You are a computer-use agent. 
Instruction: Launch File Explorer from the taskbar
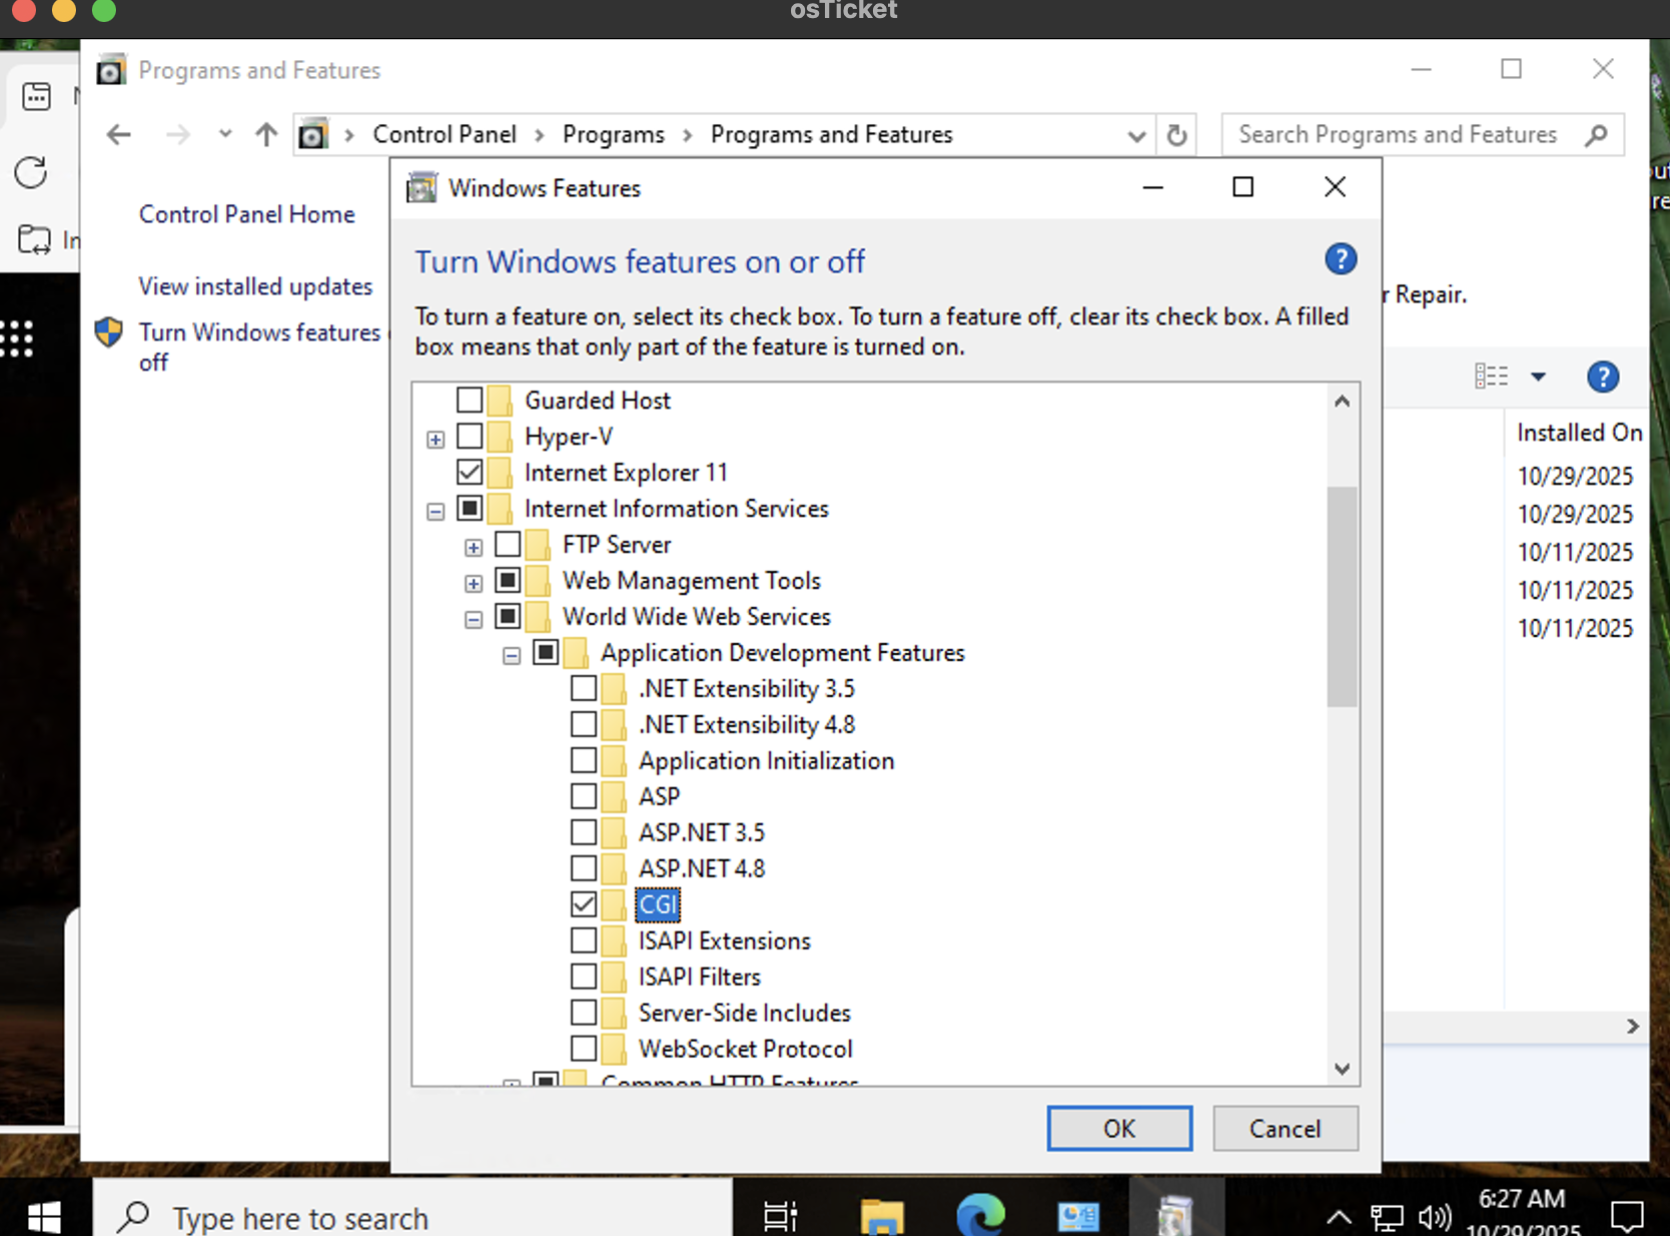(881, 1216)
